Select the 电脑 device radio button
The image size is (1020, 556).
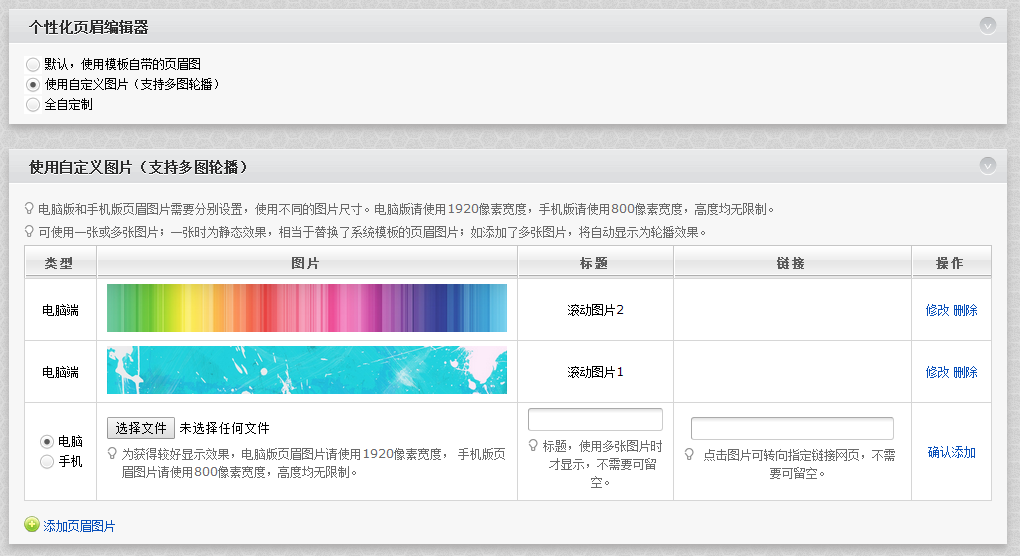pyautogui.click(x=46, y=441)
